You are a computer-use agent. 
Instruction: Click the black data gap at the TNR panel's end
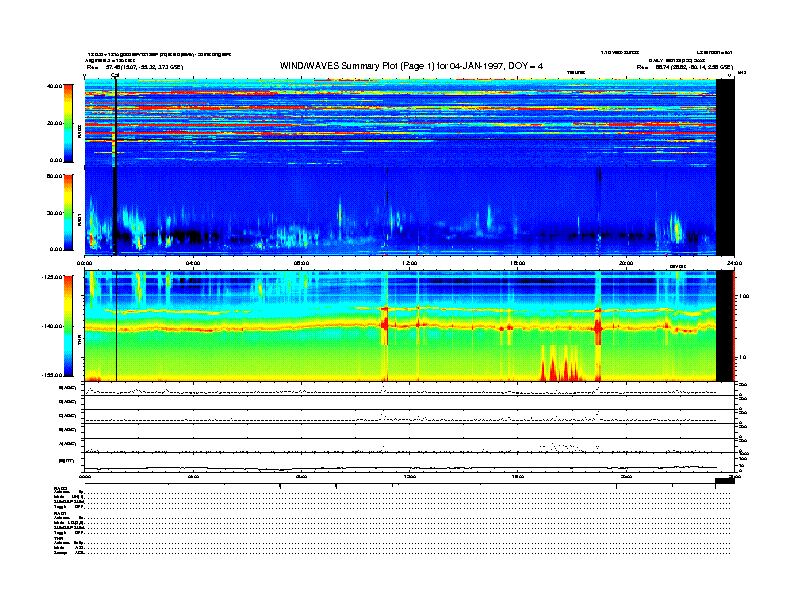[x=725, y=326]
